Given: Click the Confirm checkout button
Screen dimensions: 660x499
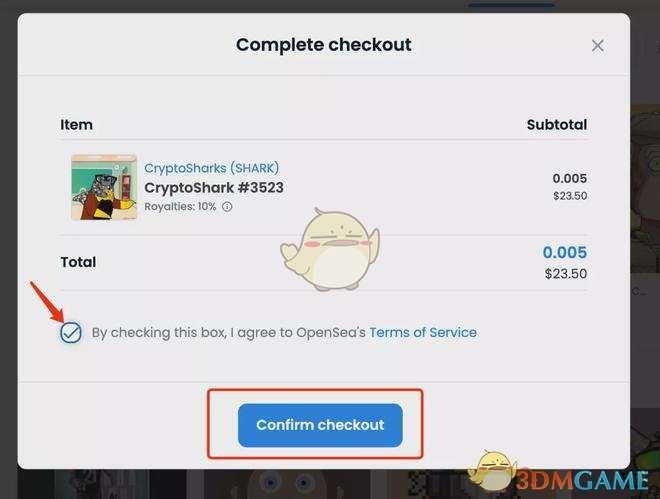Looking at the screenshot, I should click(320, 425).
